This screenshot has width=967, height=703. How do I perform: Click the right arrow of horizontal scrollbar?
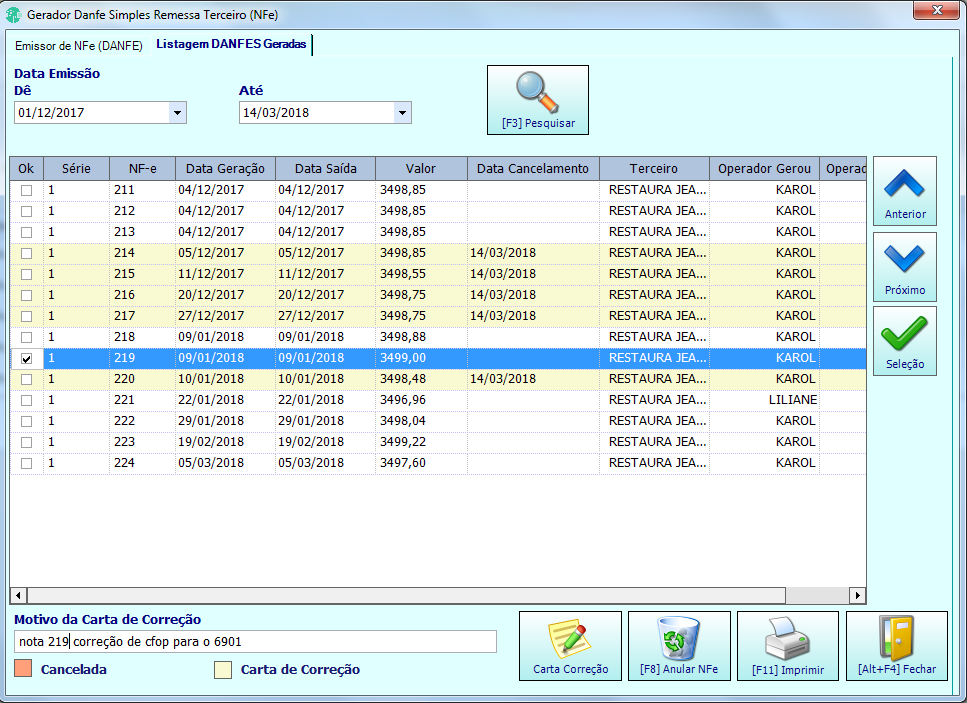[857, 595]
